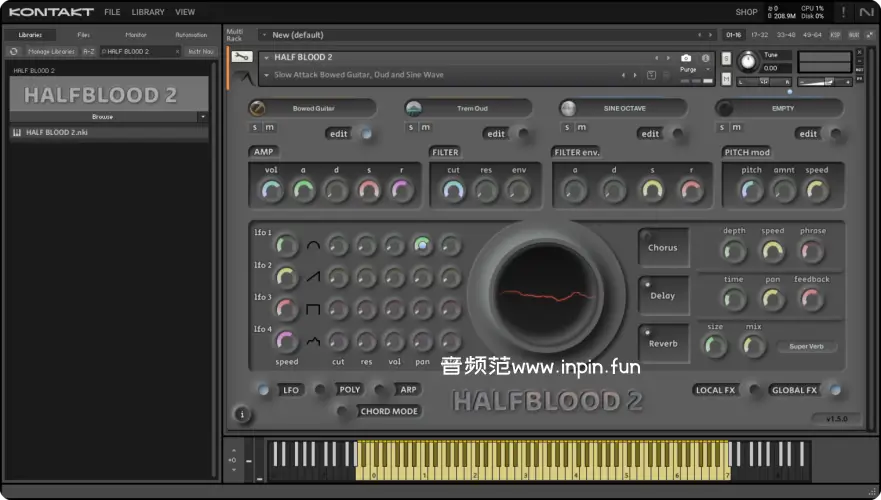The width and height of the screenshot is (881, 500).
Task: Click the wrench icon for instrument edit mode
Action: tap(241, 57)
